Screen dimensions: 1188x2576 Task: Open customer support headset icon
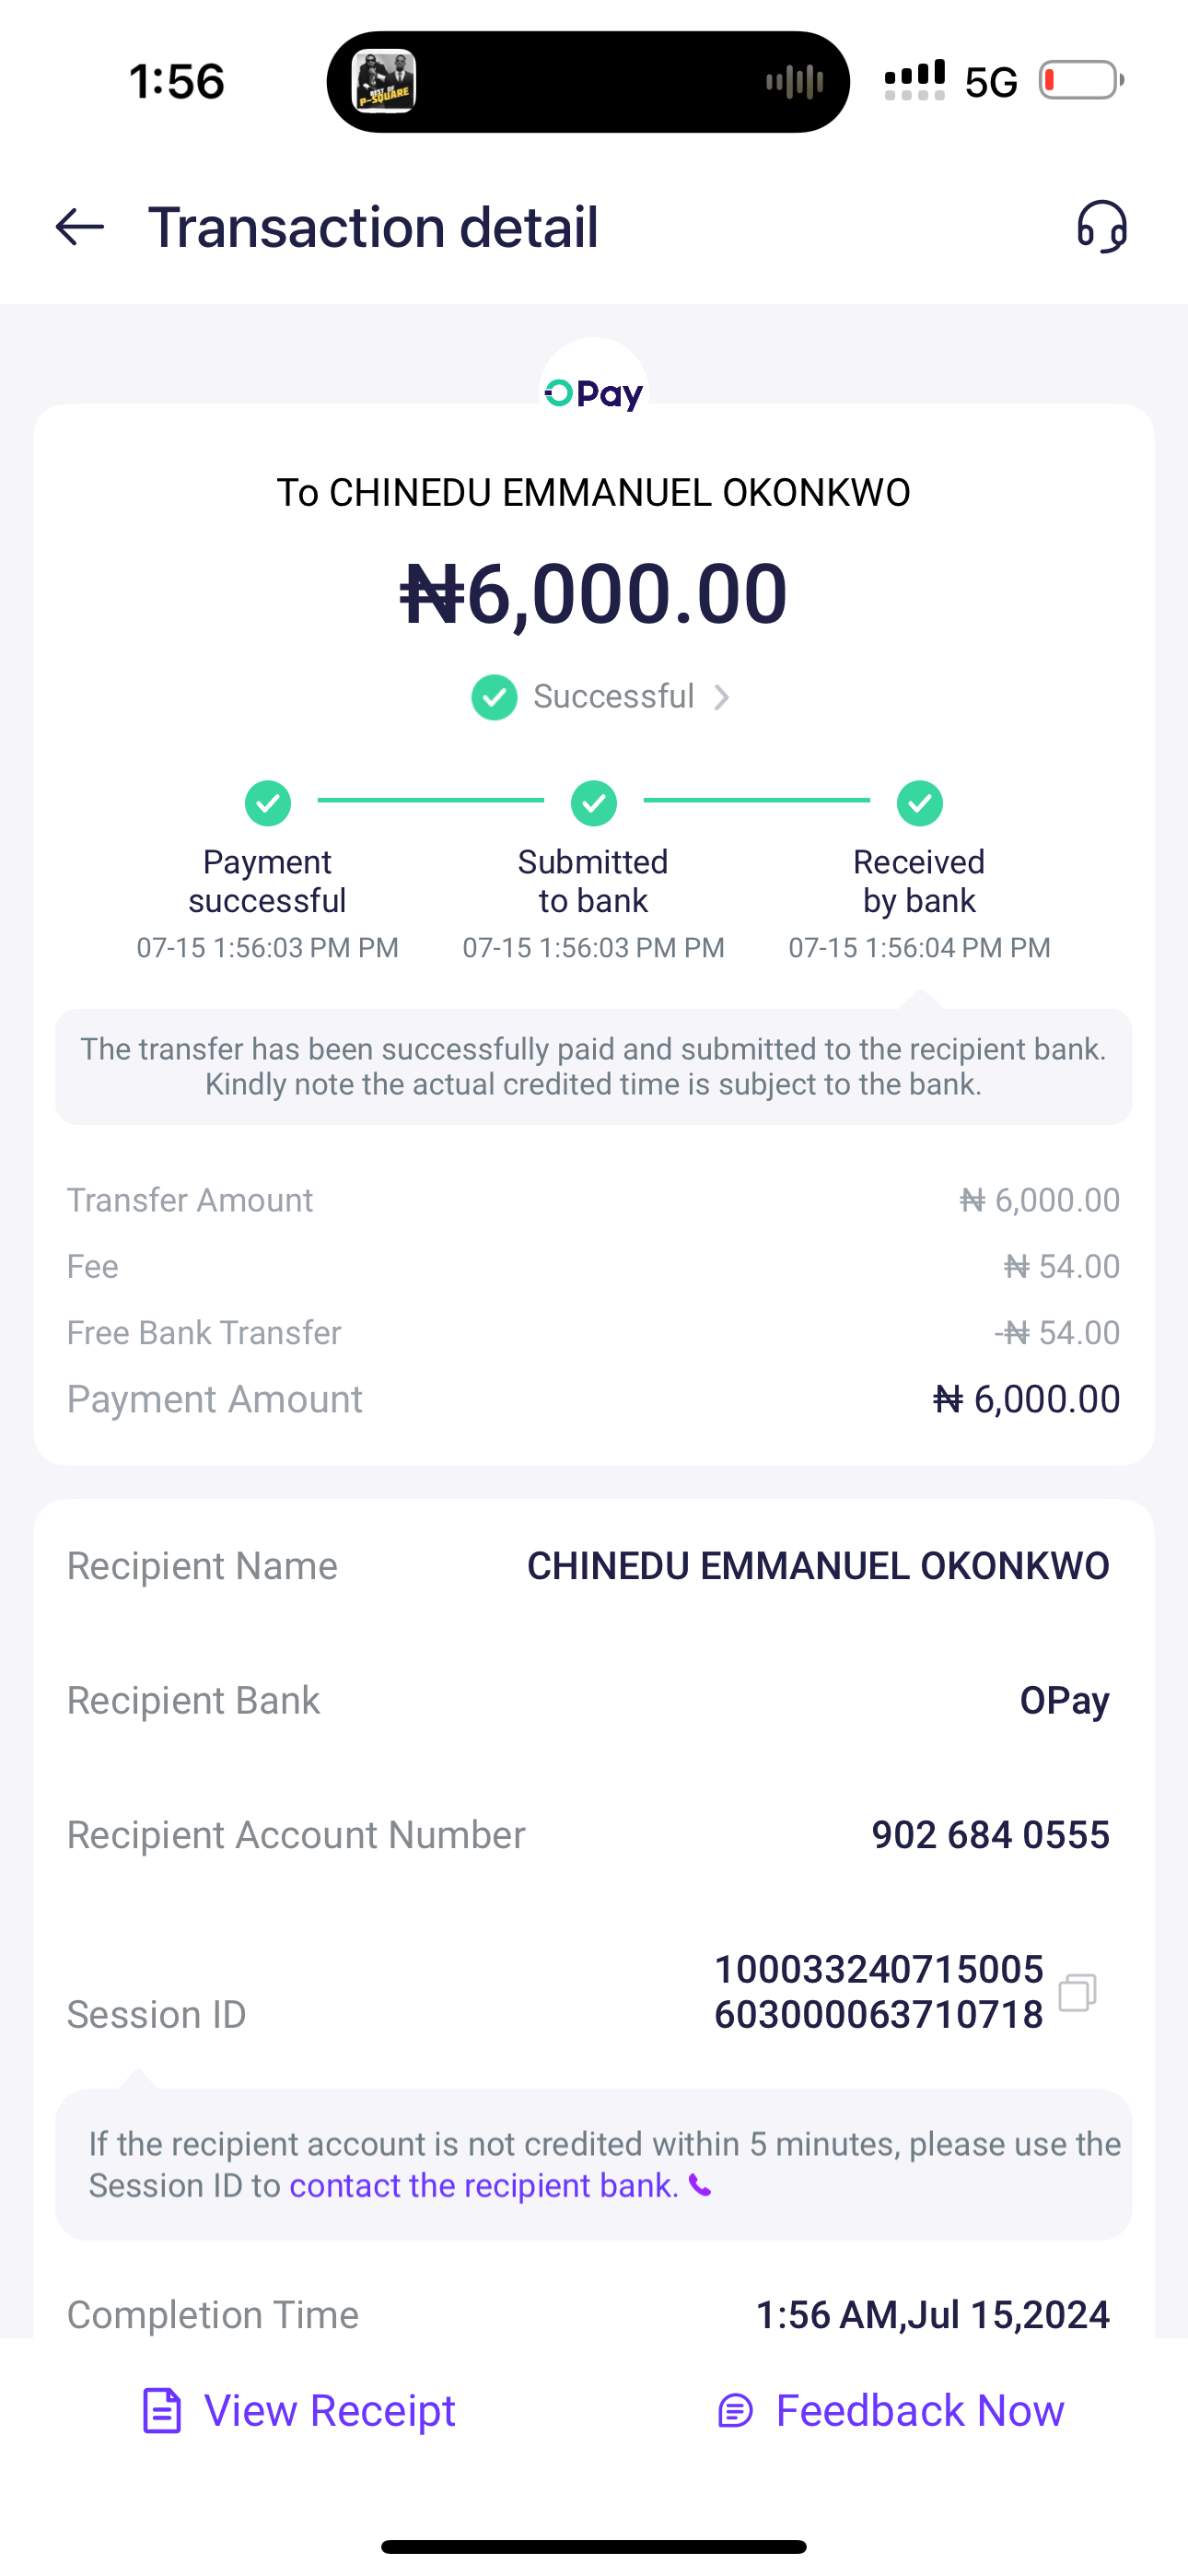(1102, 227)
